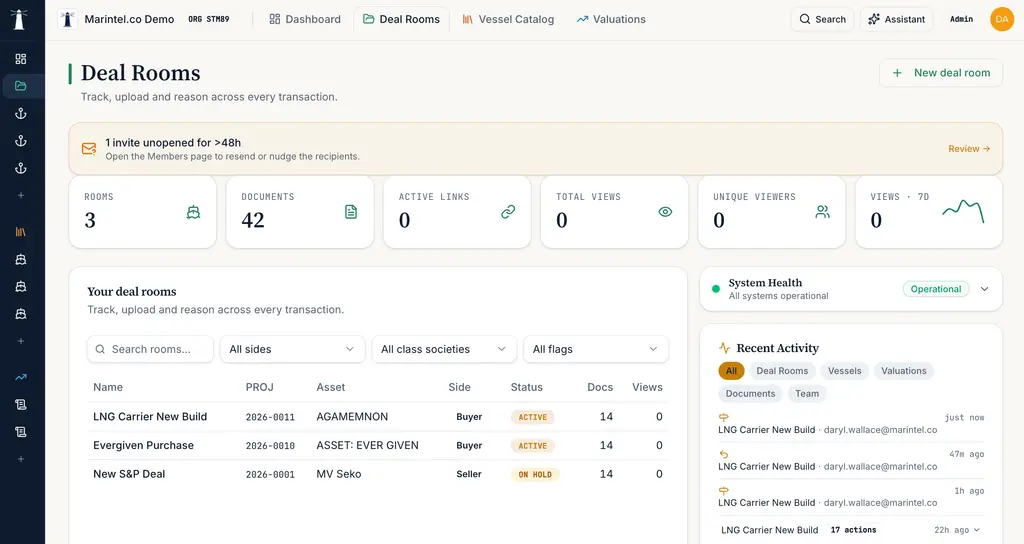Image resolution: width=1024 pixels, height=544 pixels.
Task: Expand the System Health panel chevron
Action: [984, 289]
